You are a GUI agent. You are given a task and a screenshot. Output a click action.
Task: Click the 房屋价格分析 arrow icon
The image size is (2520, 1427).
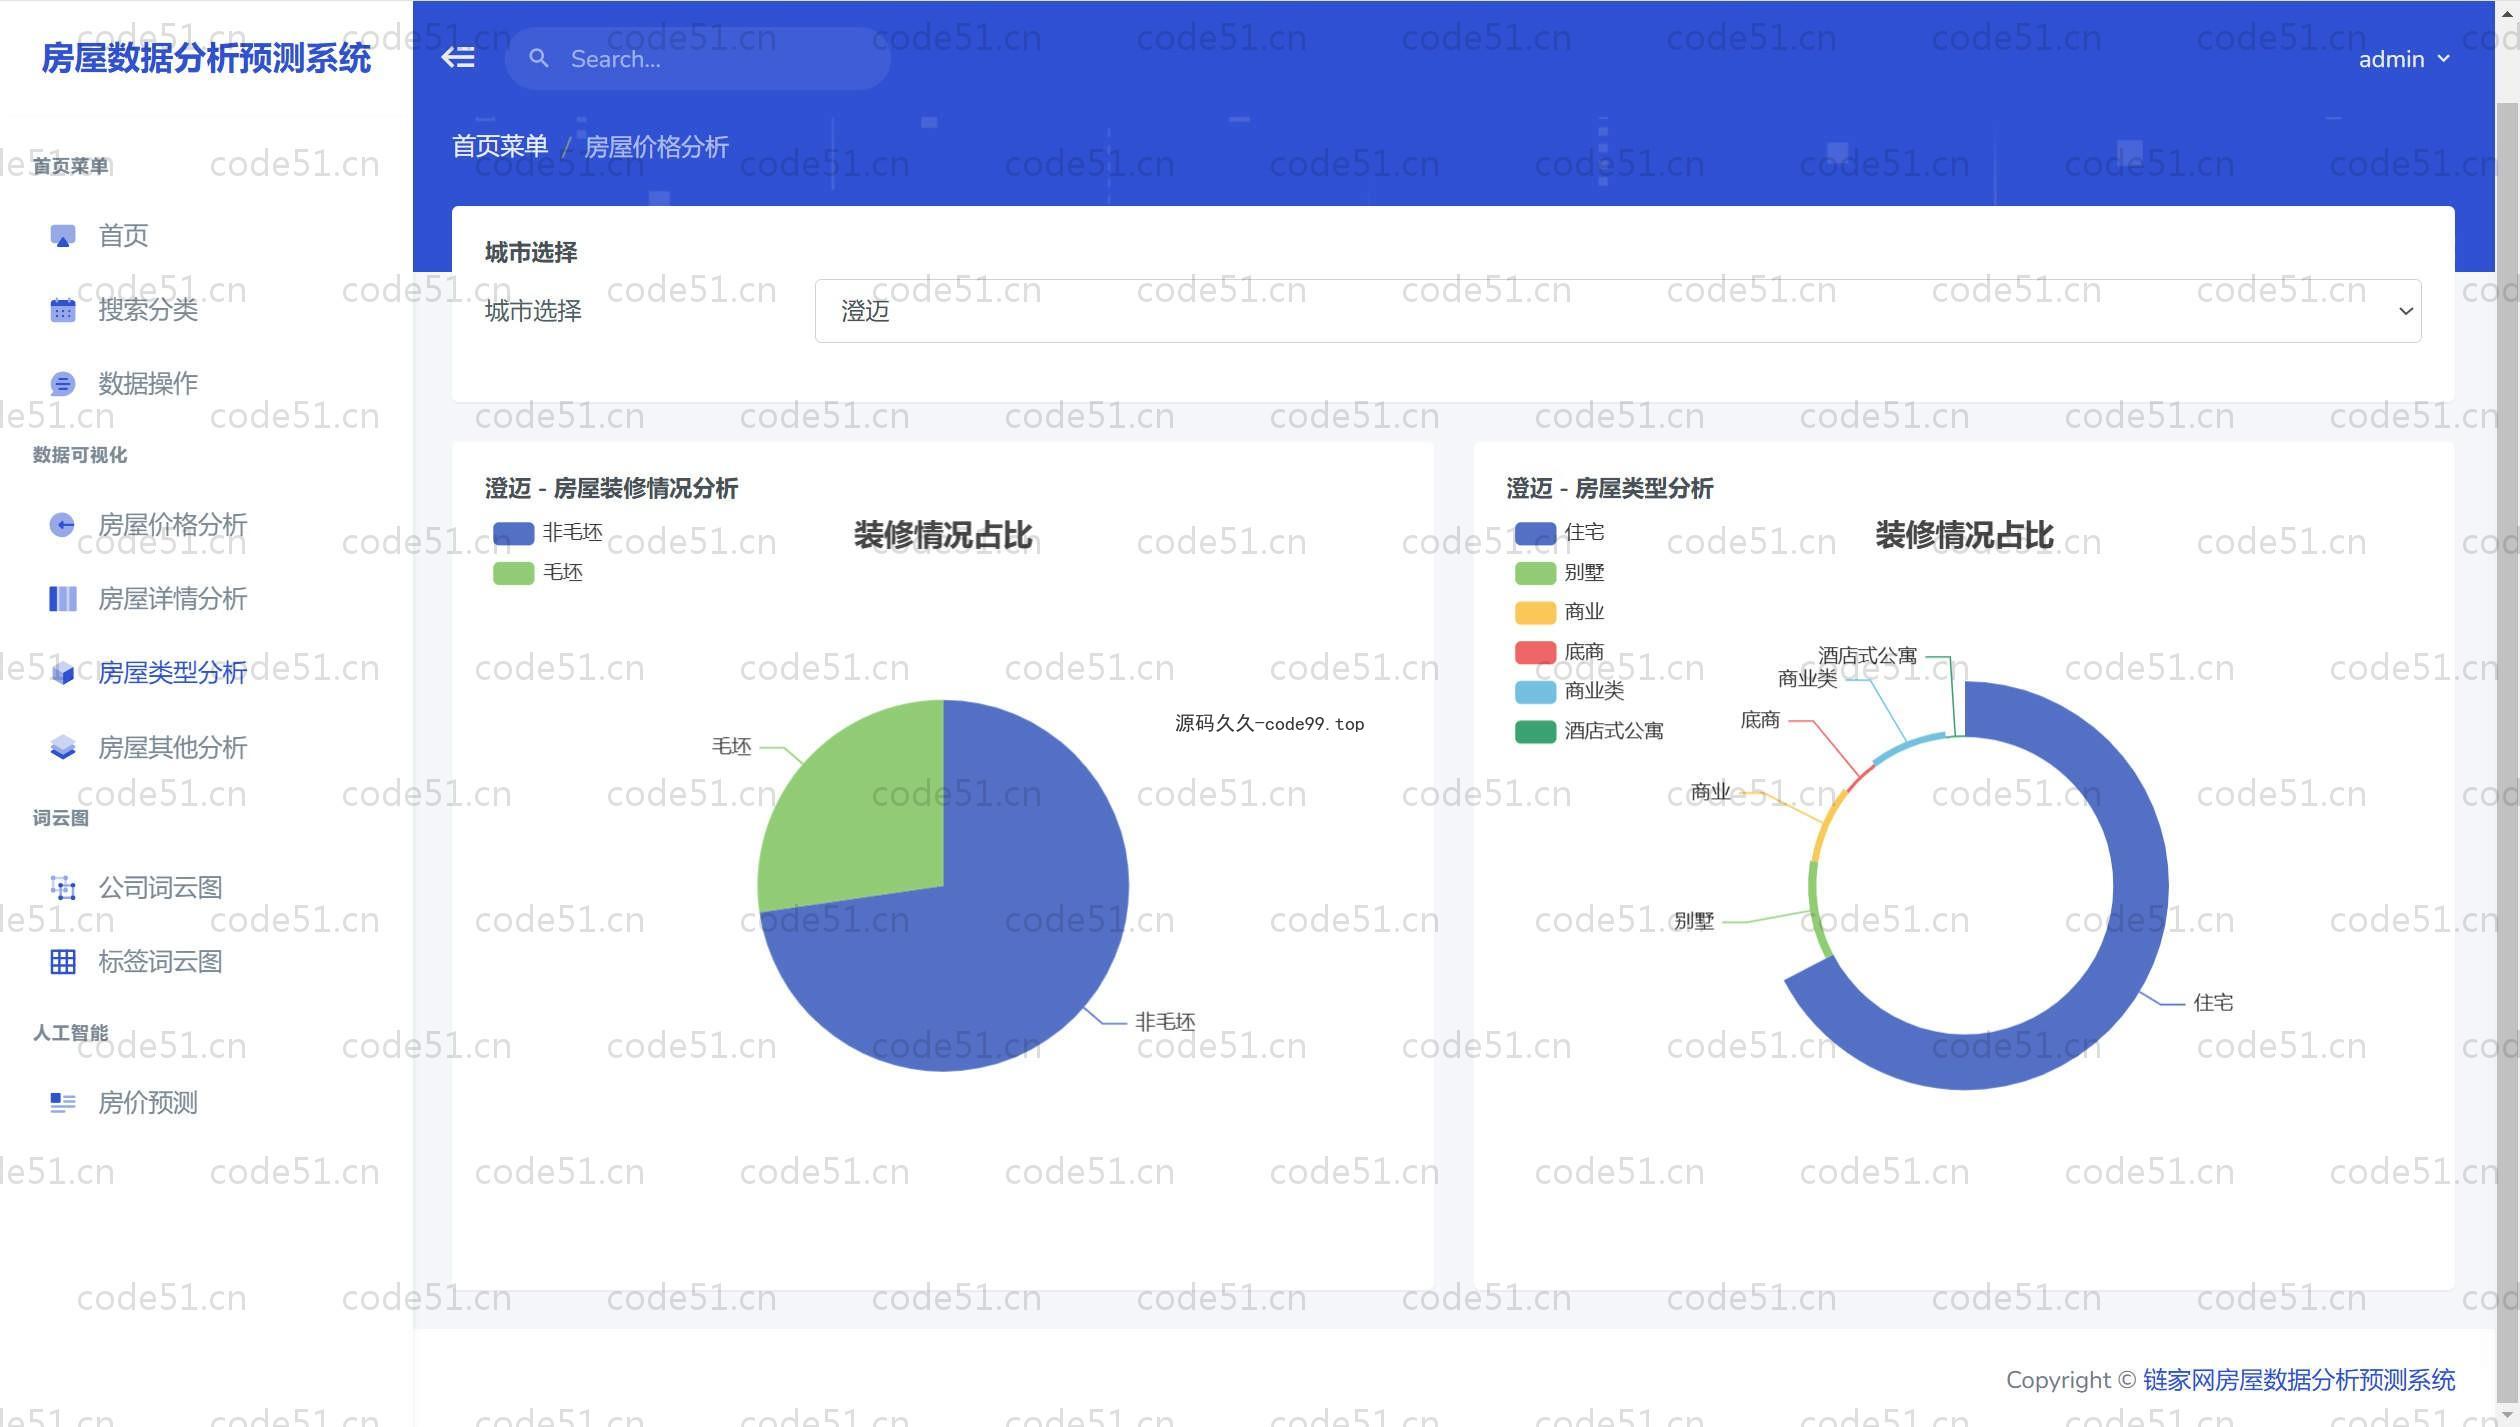click(x=63, y=525)
